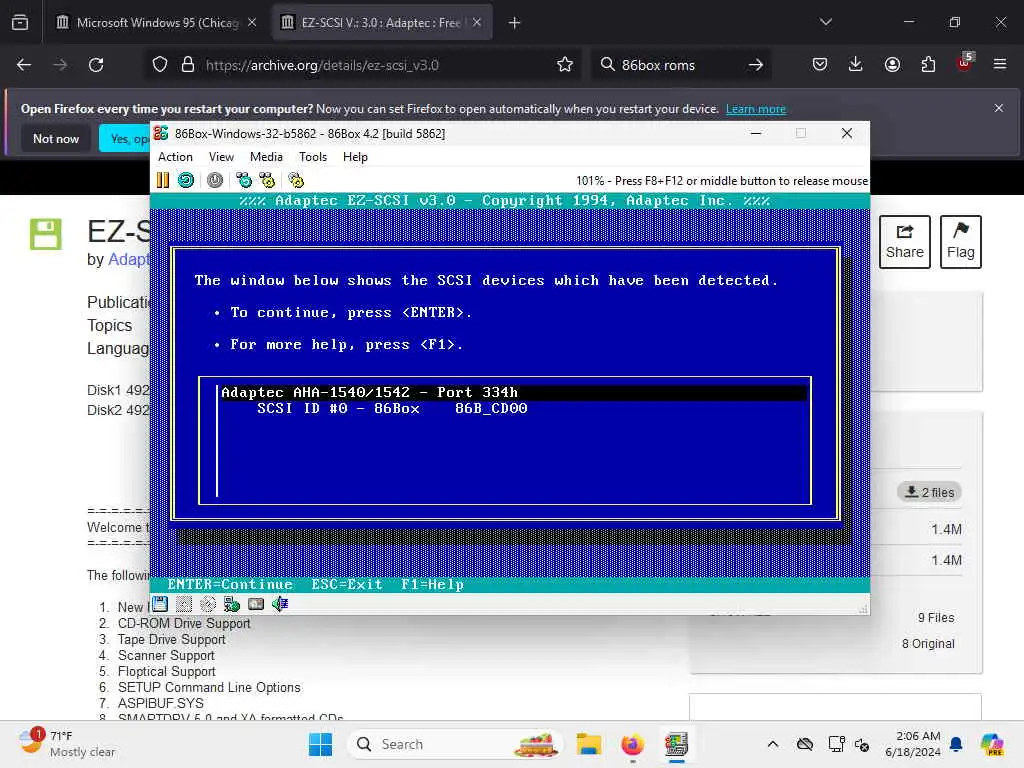Open the 86Box Tools menu
This screenshot has width=1024, height=768.
coord(313,157)
